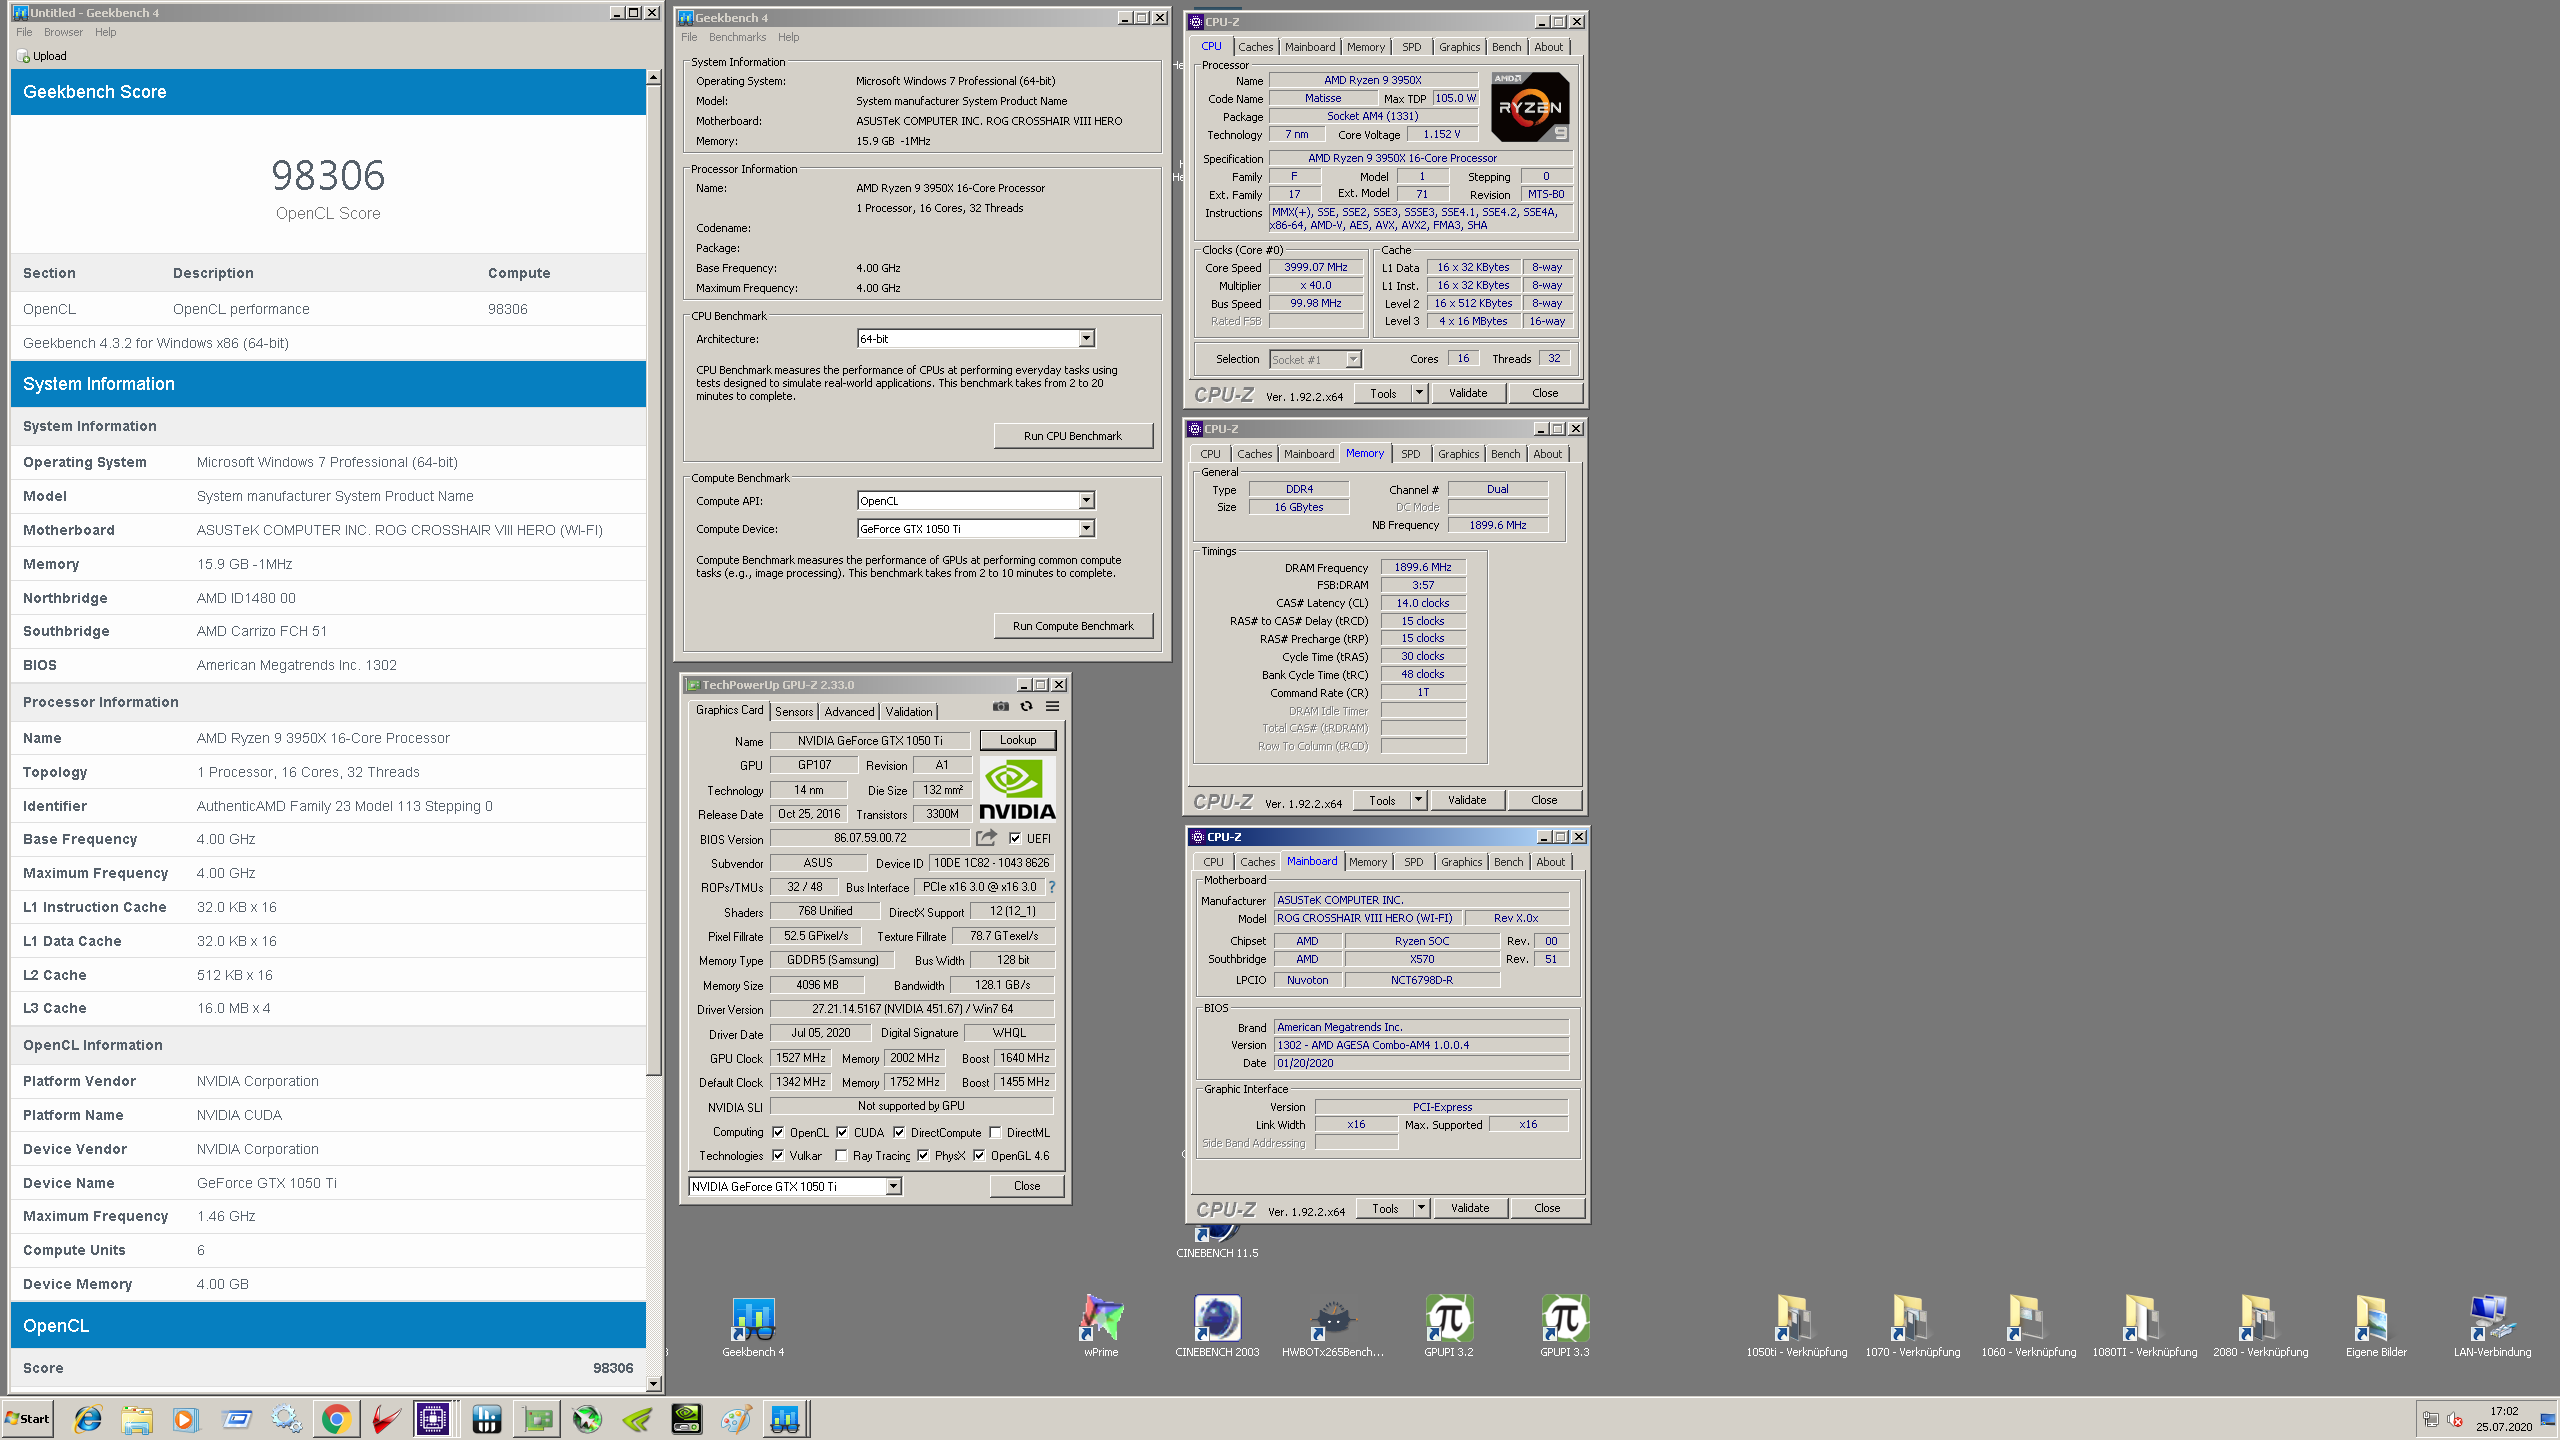Click the Ryzen logo in CPU-Z
The width and height of the screenshot is (2560, 1440).
(1530, 107)
